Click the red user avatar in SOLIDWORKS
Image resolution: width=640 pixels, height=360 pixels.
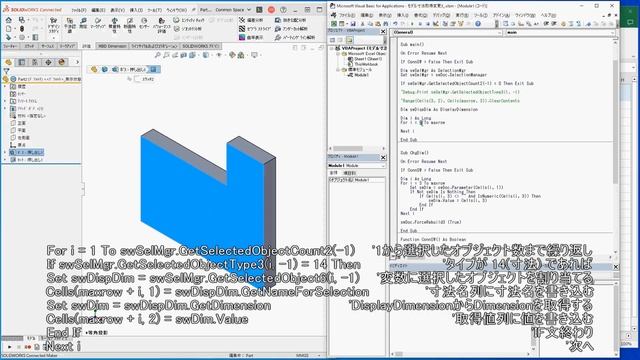tap(271, 9)
